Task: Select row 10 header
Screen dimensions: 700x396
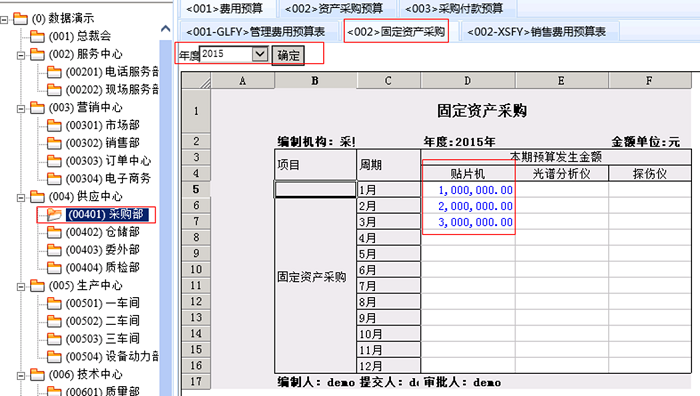Action: [x=196, y=270]
